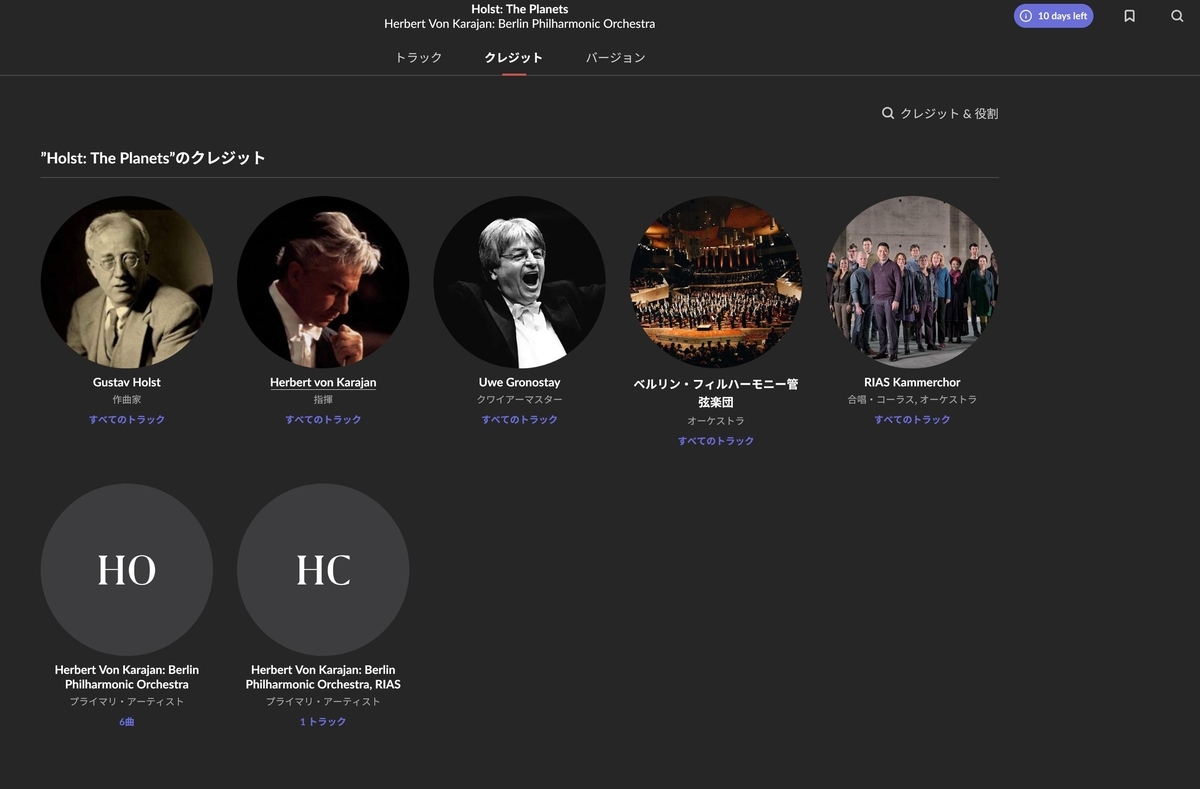Open Gustav Holst portrait thumbnail
This screenshot has width=1200, height=789.
pyautogui.click(x=127, y=282)
